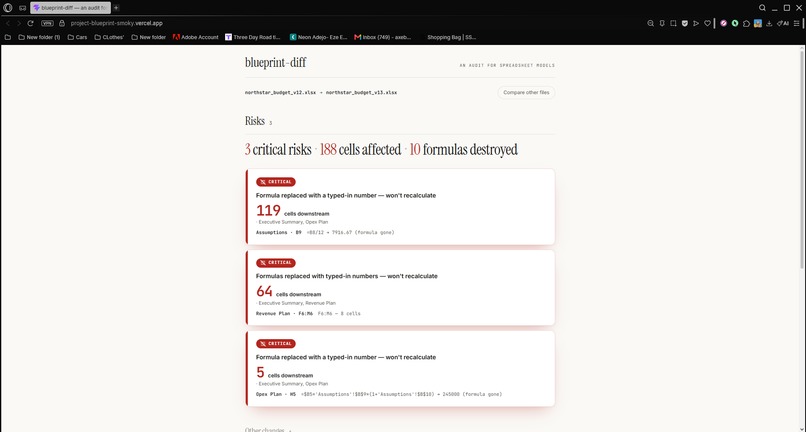Open the CLothes' bookmarks folder
This screenshot has width=806, height=432.
(x=109, y=37)
